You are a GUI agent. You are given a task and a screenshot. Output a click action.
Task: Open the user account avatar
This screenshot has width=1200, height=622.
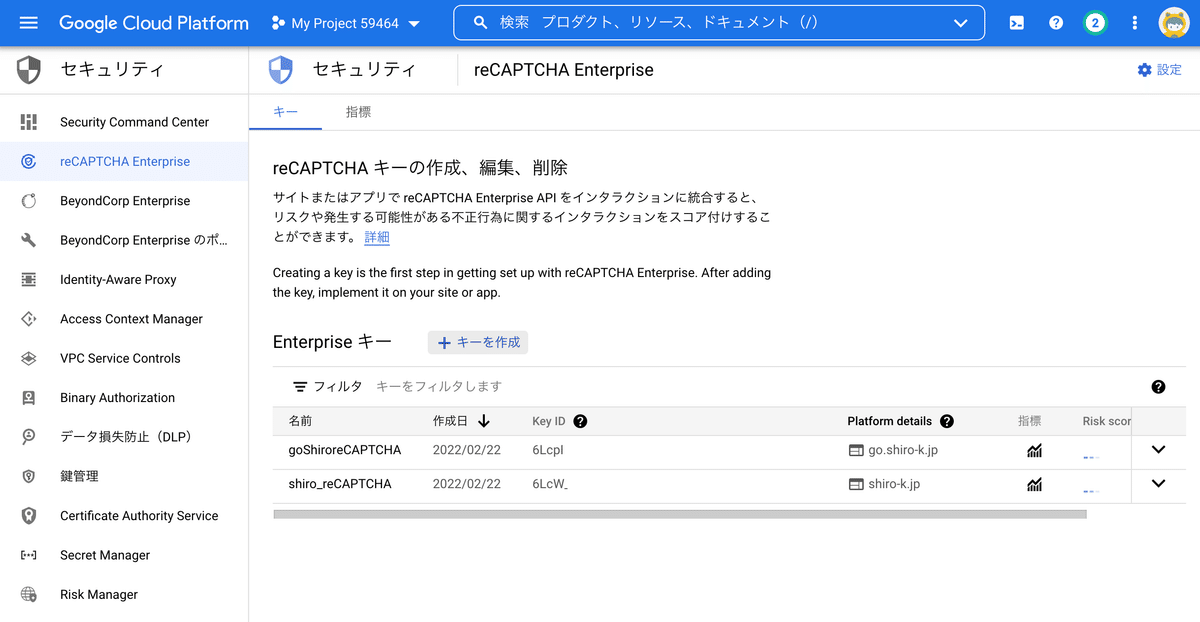pos(1174,23)
